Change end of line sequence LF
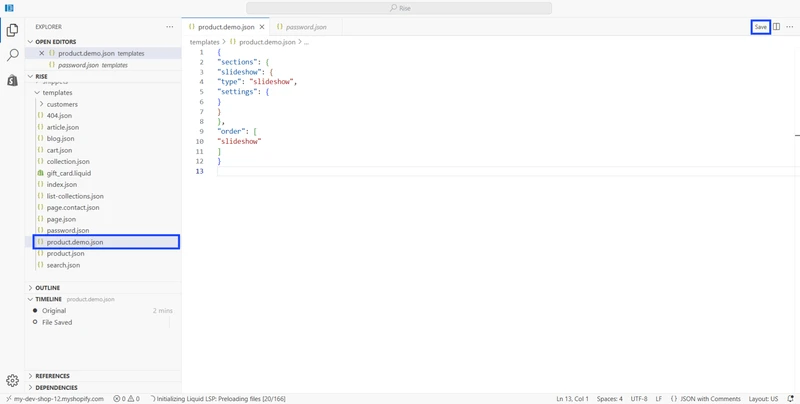This screenshot has width=800, height=404. [659, 399]
